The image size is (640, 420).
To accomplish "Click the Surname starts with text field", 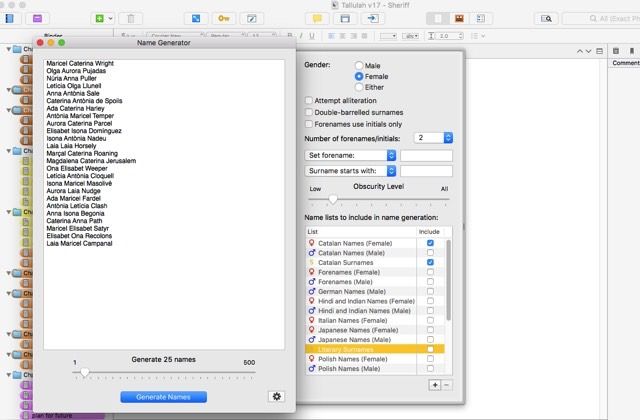I will pos(426,171).
